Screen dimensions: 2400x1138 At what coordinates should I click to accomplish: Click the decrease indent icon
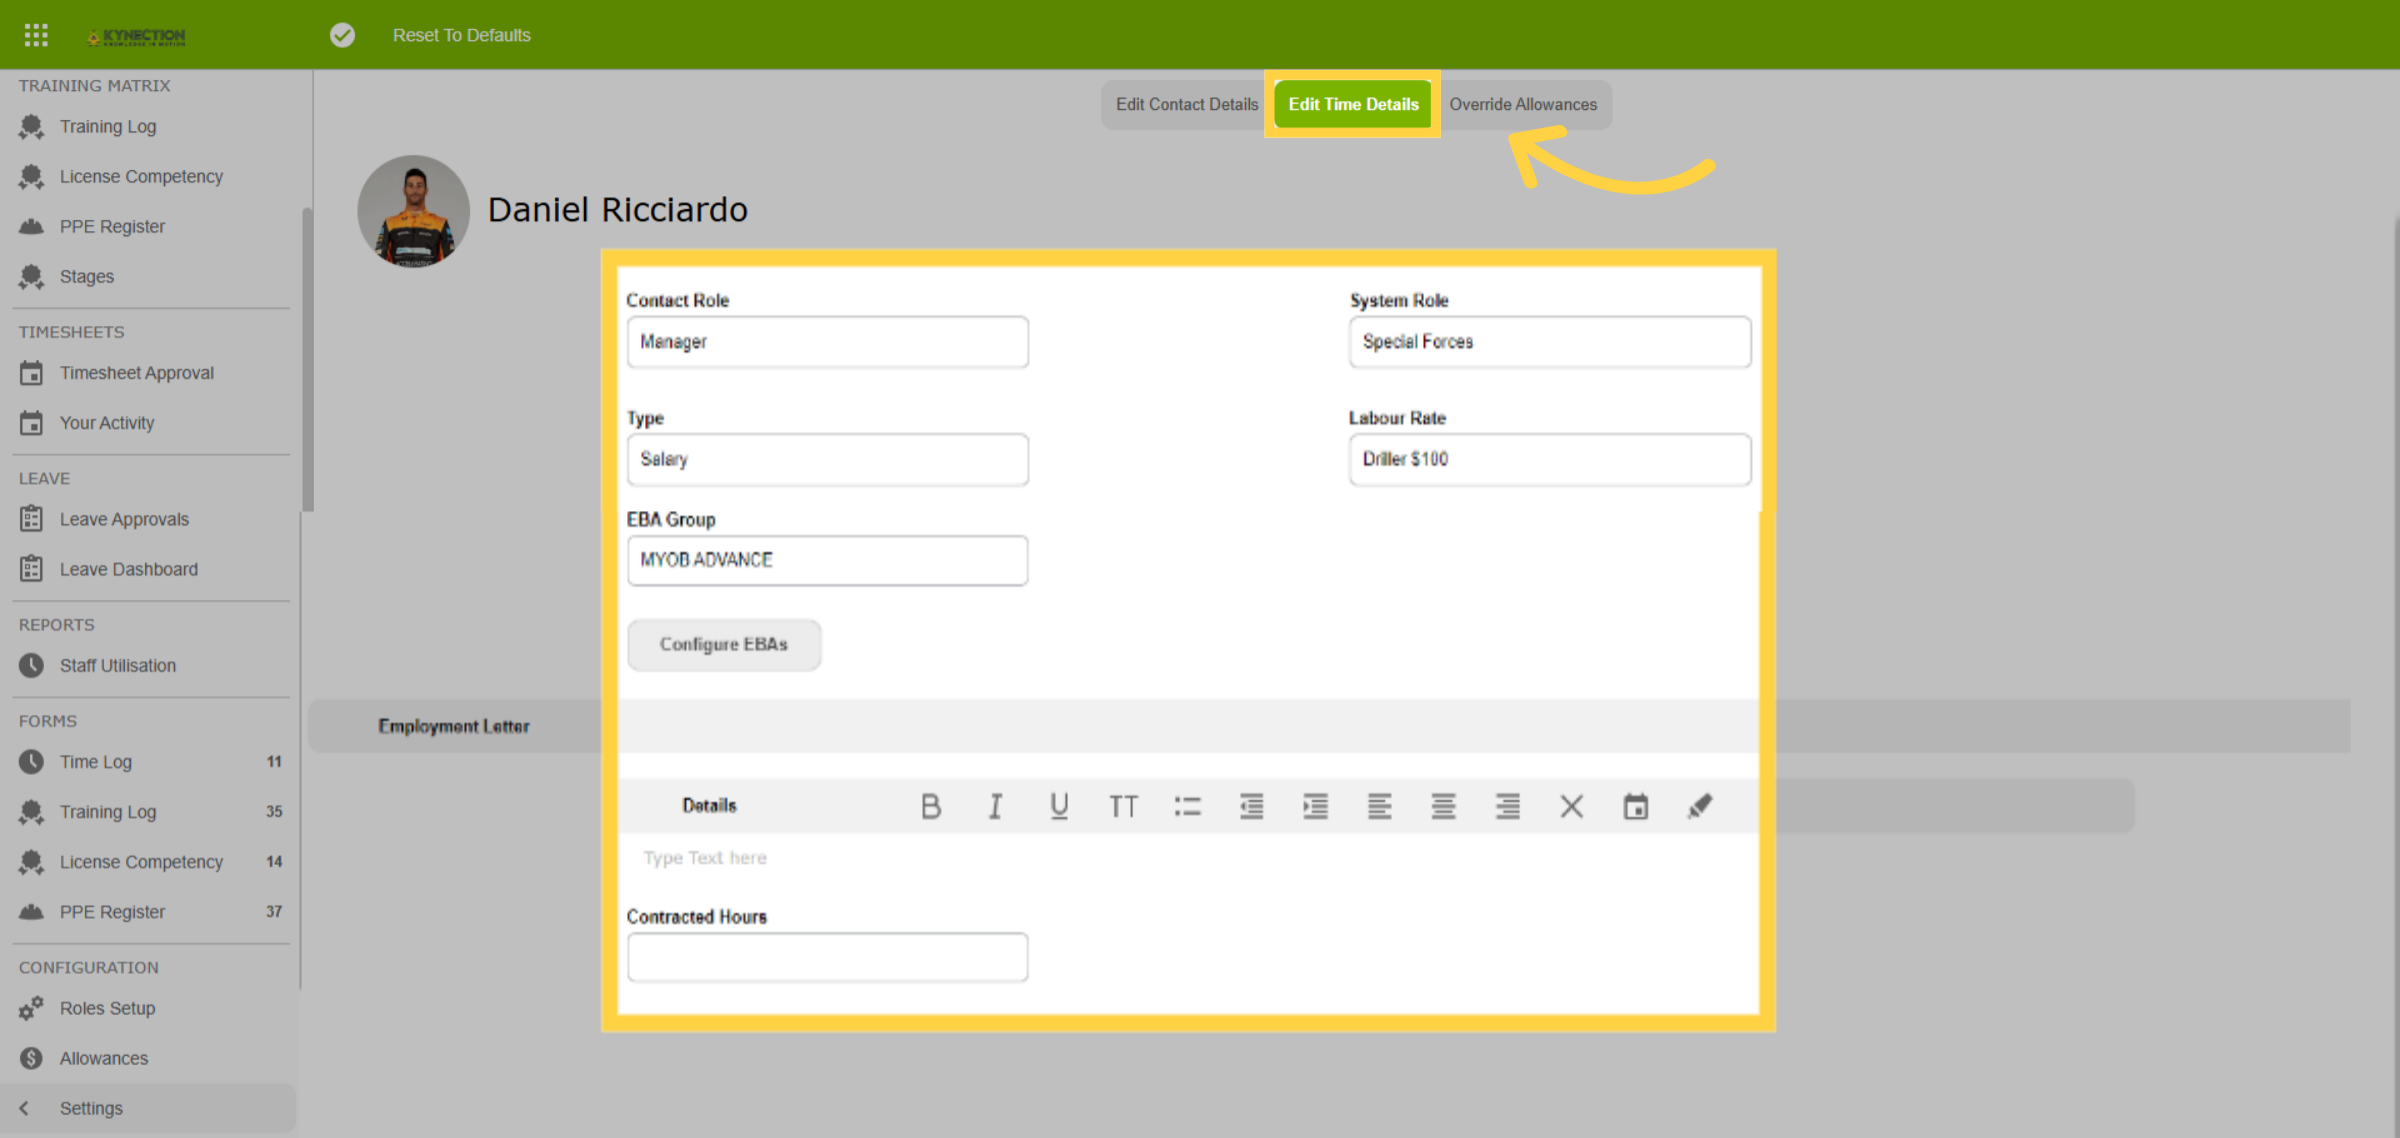[x=1251, y=806]
